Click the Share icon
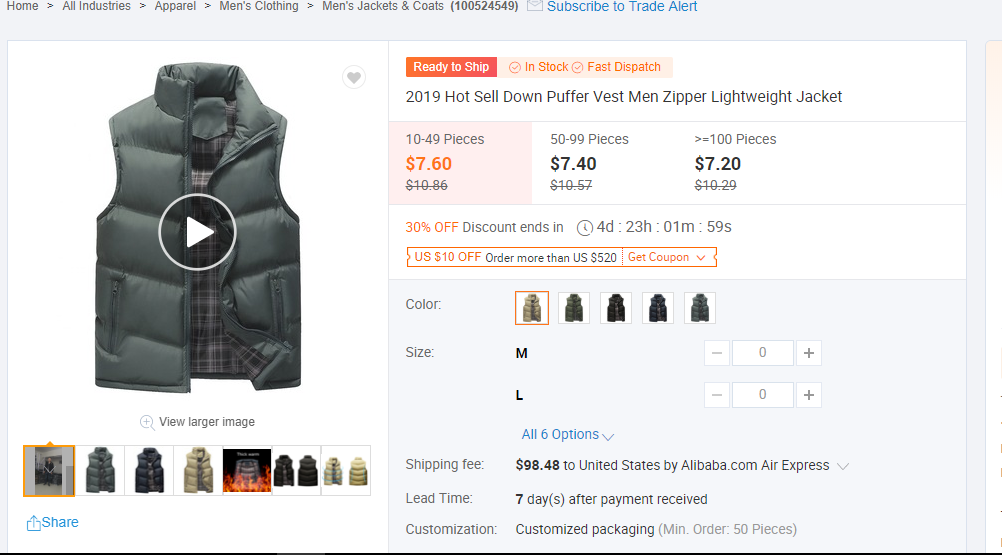Screen dimensions: 1002x555 [34, 523]
